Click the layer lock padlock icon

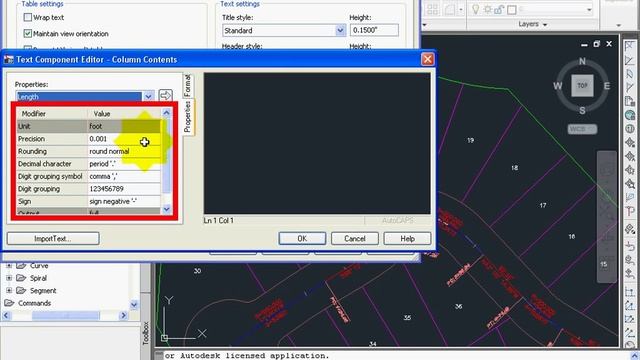coord(499,9)
